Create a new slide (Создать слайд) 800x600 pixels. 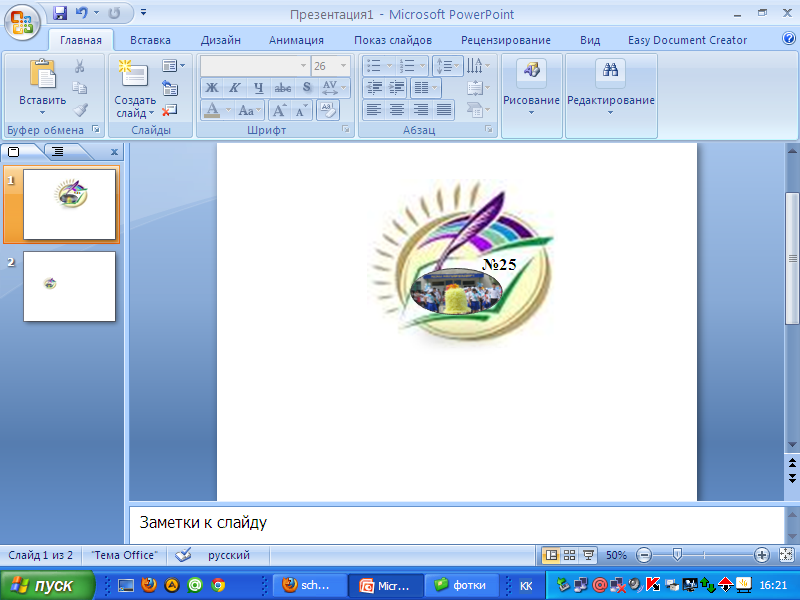coord(135,88)
